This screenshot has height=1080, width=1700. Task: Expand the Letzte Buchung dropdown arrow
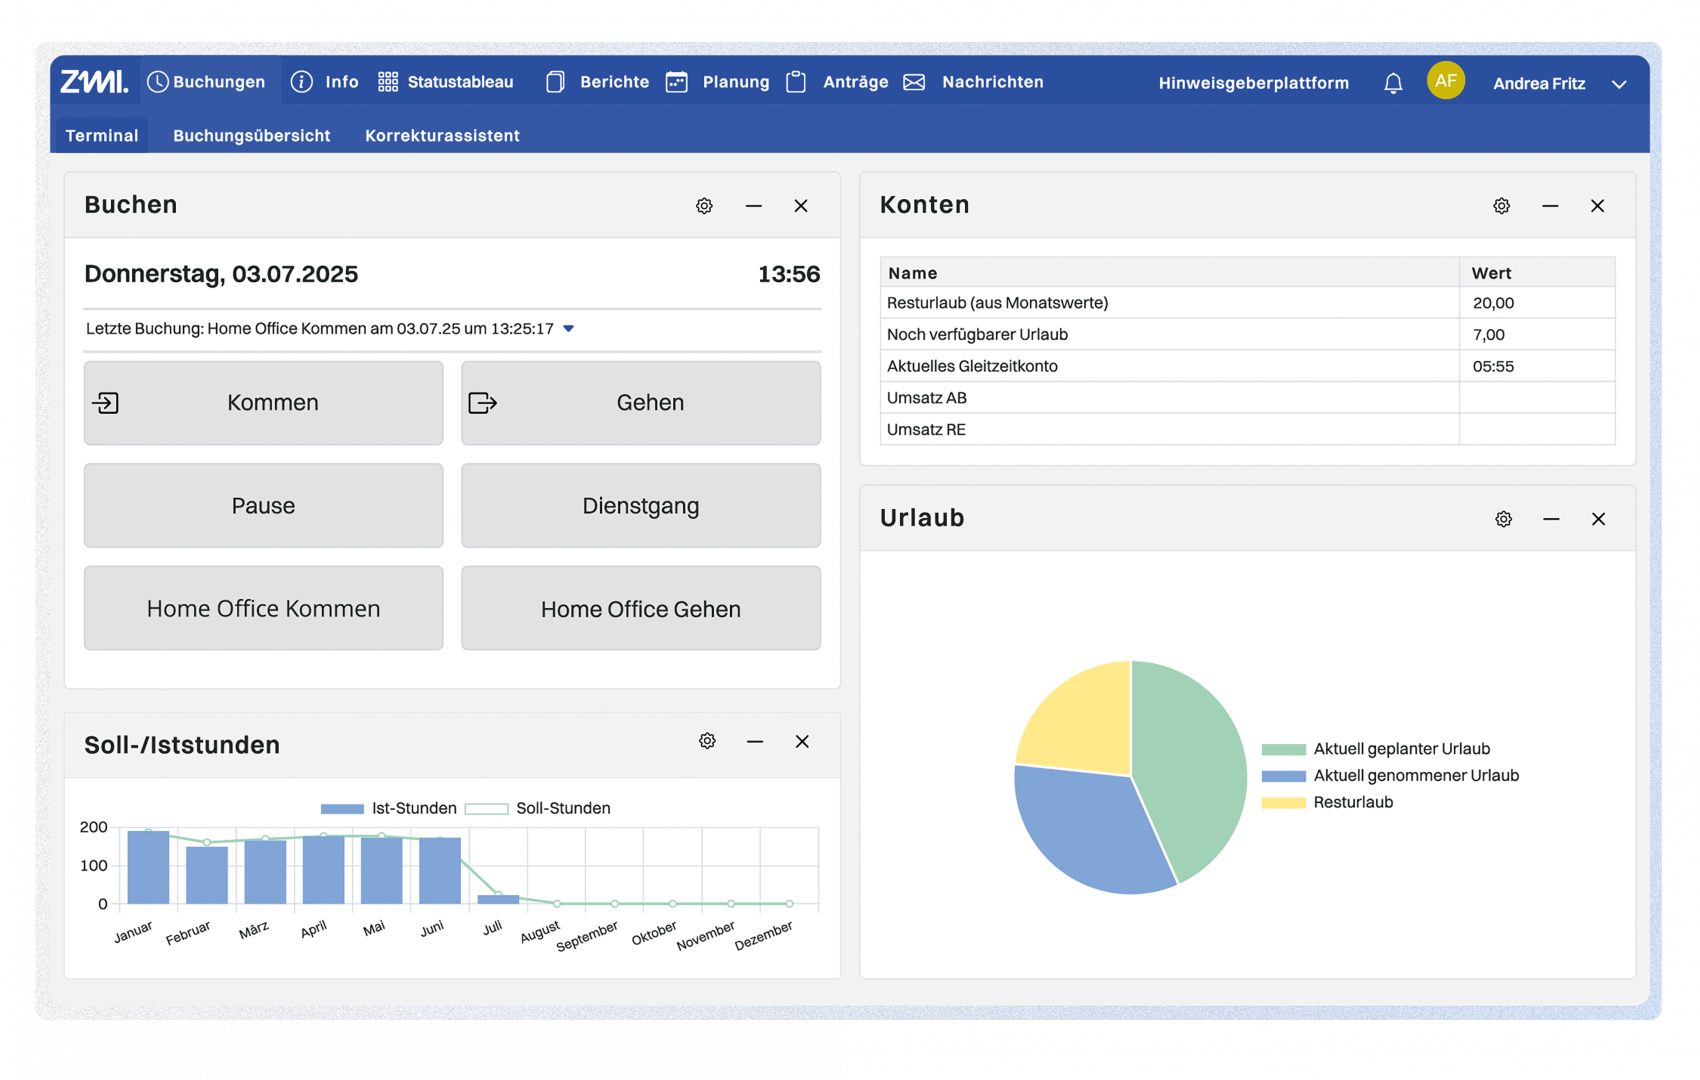[568, 329]
